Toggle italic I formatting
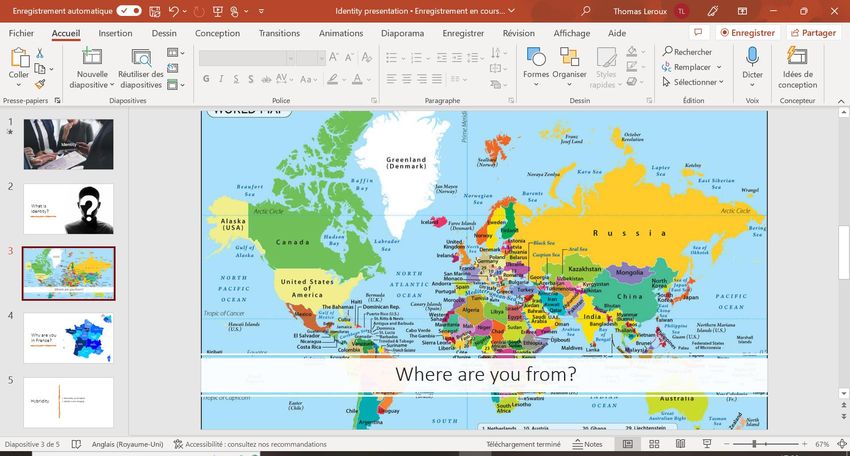This screenshot has height=456, width=850. click(x=221, y=79)
